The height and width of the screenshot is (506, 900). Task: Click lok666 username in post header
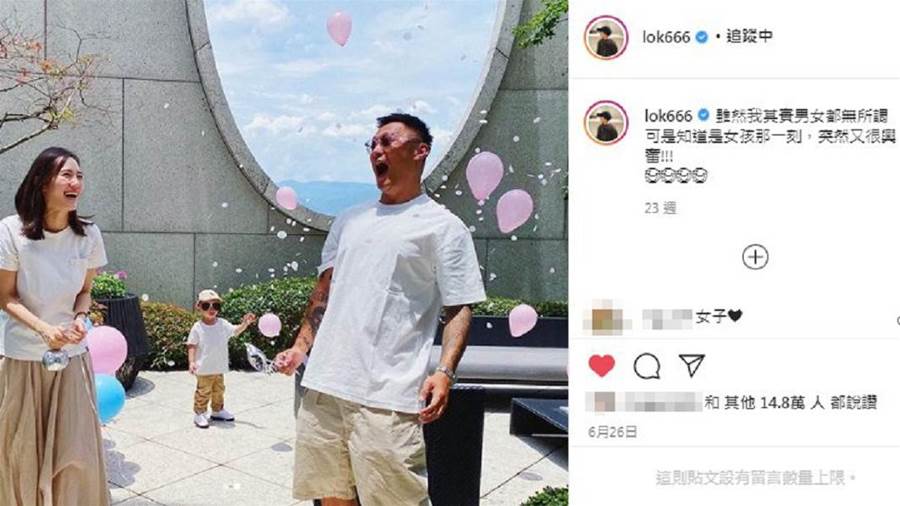point(666,37)
